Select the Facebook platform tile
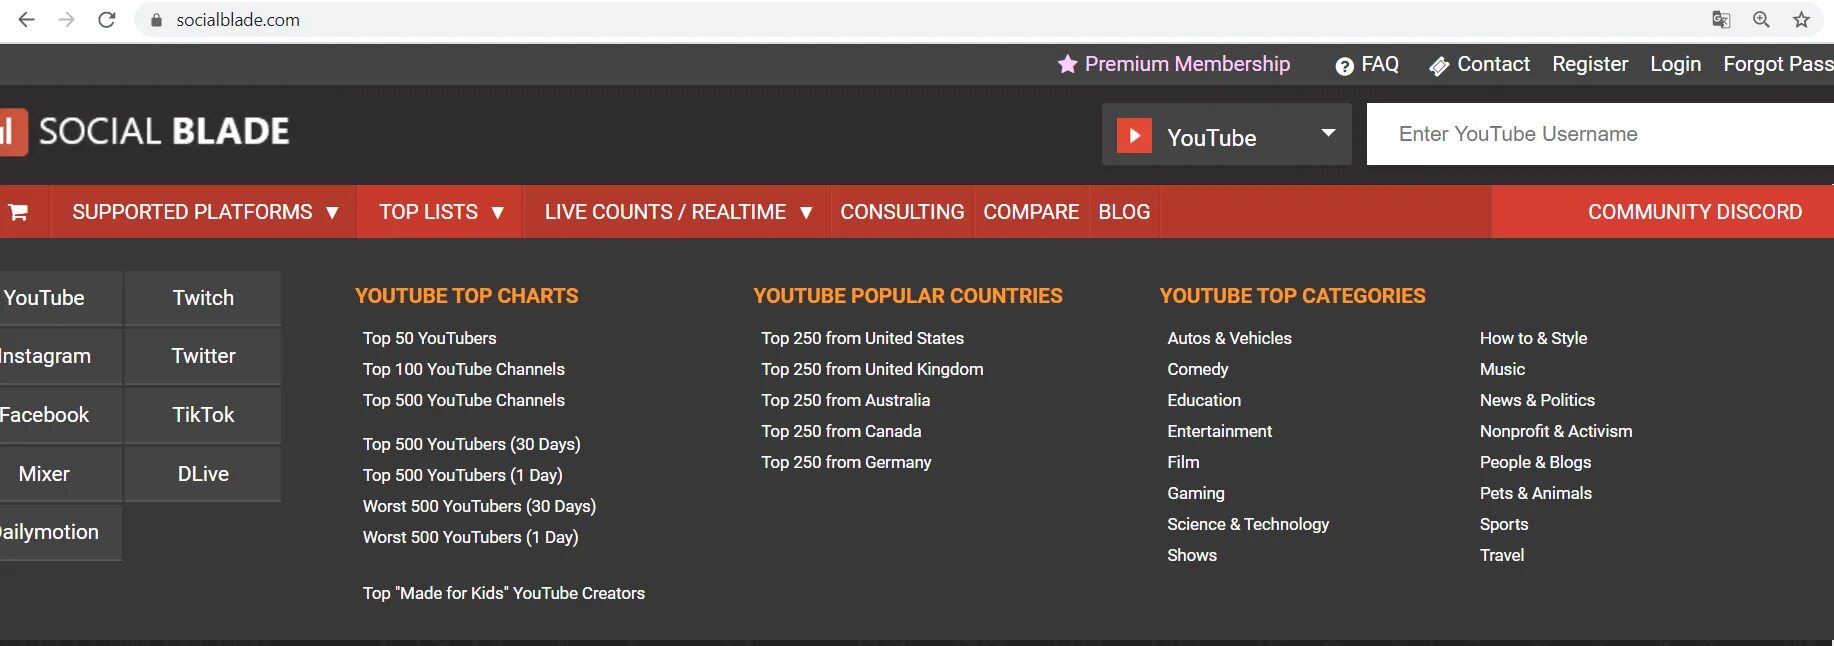This screenshot has width=1834, height=646. click(60, 415)
